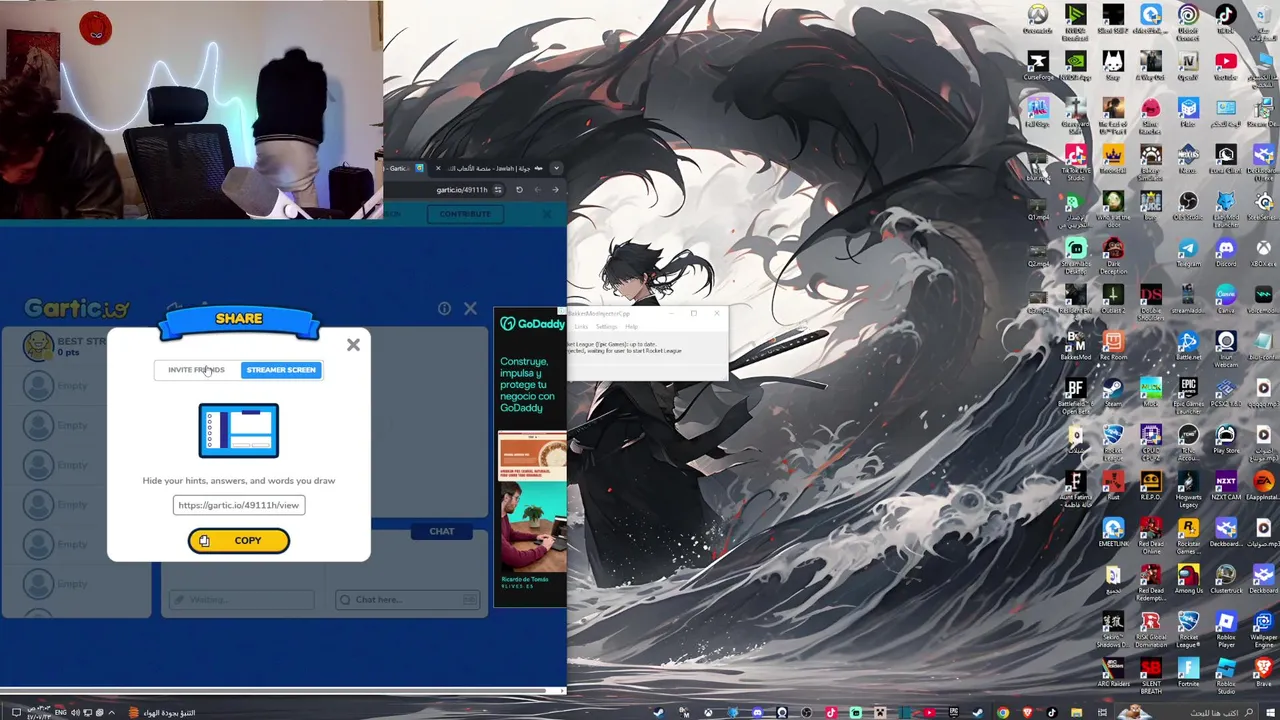Launch SILENT BREATH desktop shortcut
This screenshot has height=720, width=1280.
(1151, 675)
